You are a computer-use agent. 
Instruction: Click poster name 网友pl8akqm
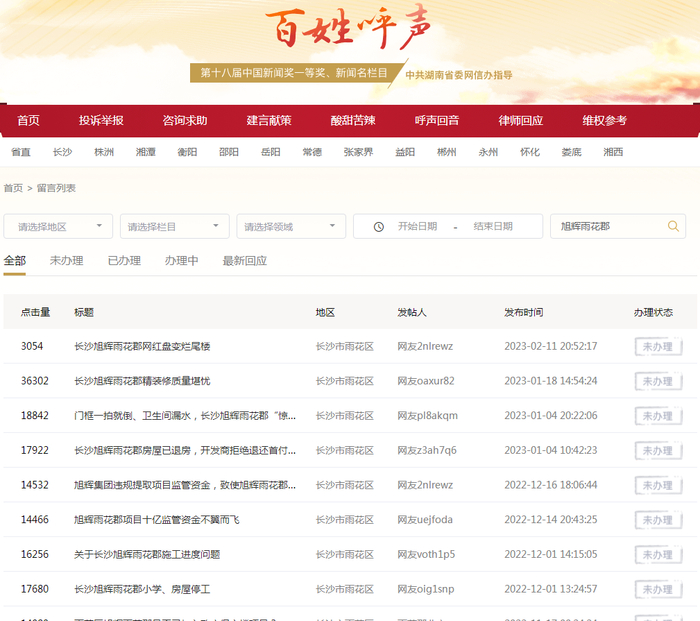click(428, 416)
